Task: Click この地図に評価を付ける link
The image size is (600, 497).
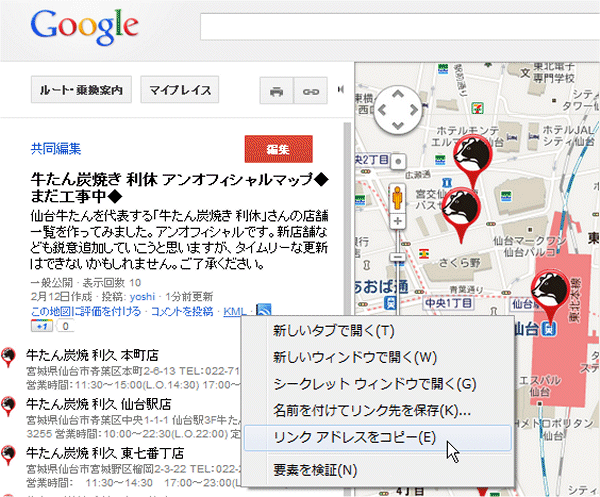Action: click(86, 311)
